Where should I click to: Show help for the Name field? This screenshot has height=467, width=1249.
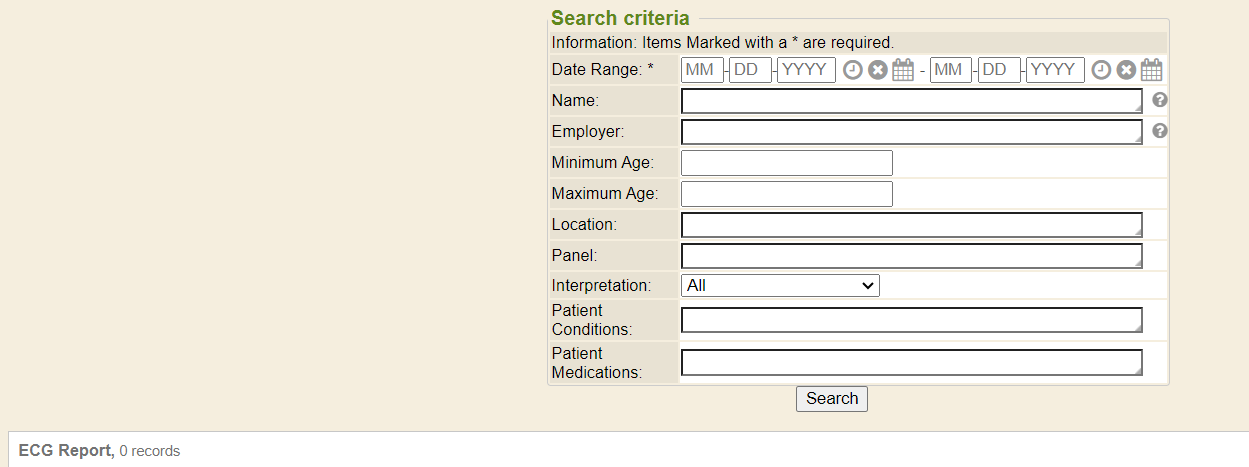[x=1160, y=100]
